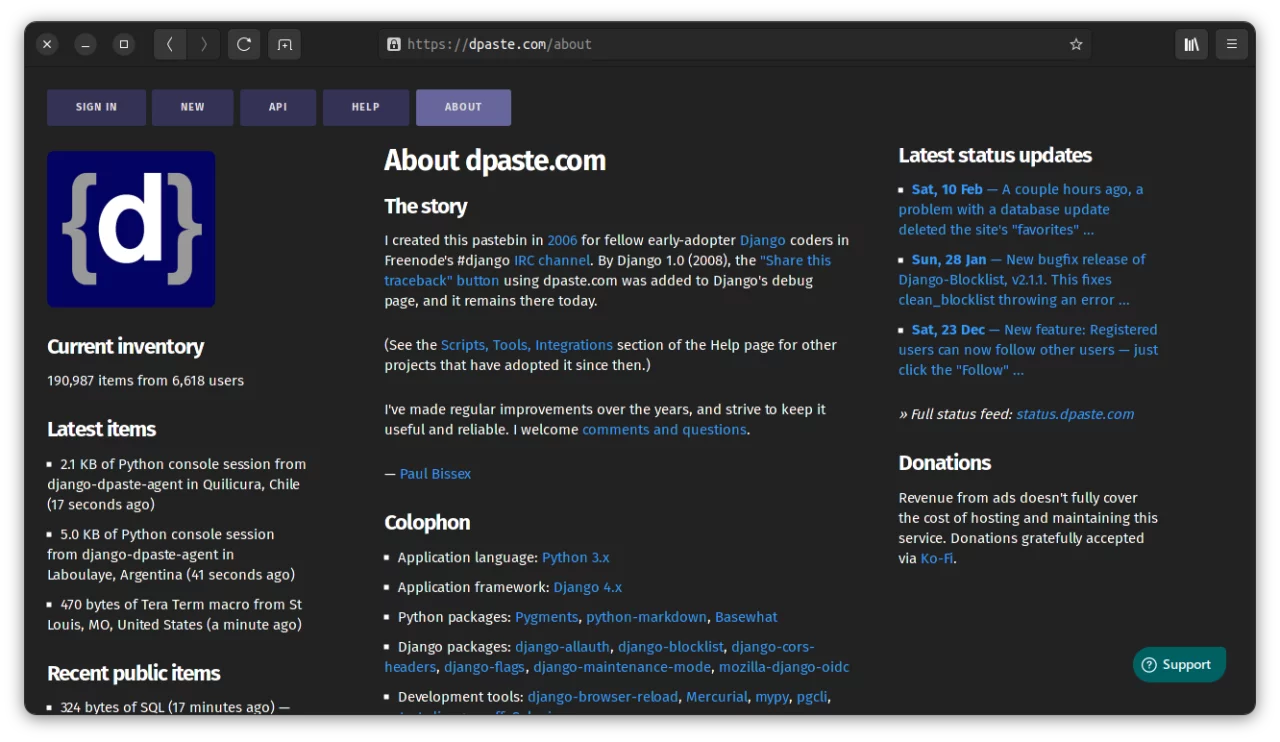Switch to the API tab
Screen dimensions: 1280x742
[278, 107]
